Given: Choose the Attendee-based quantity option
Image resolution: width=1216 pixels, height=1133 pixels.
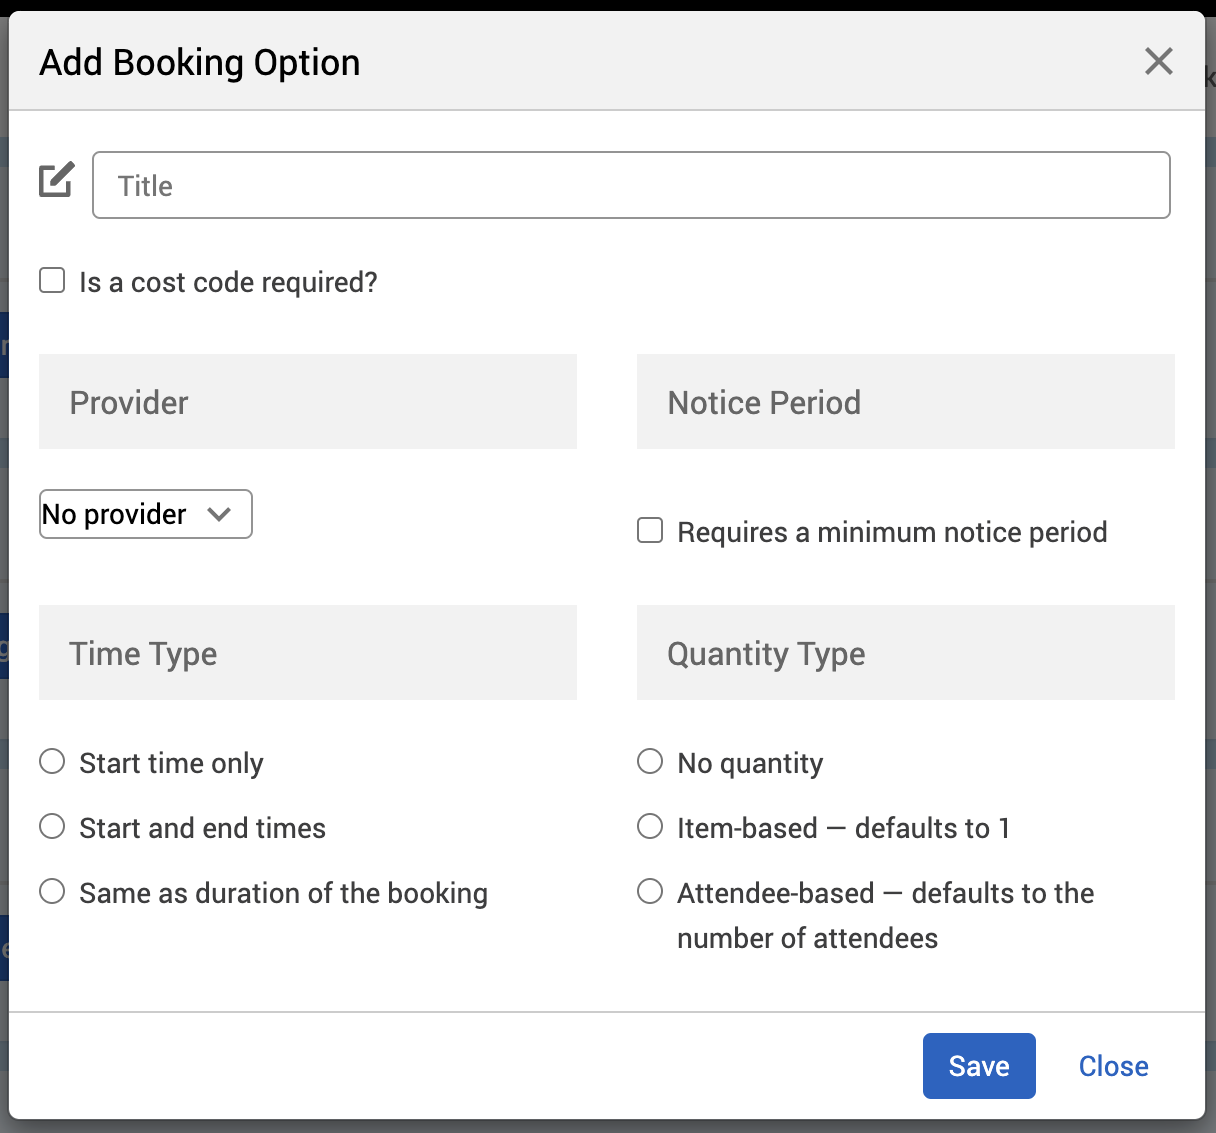Looking at the screenshot, I should [650, 892].
